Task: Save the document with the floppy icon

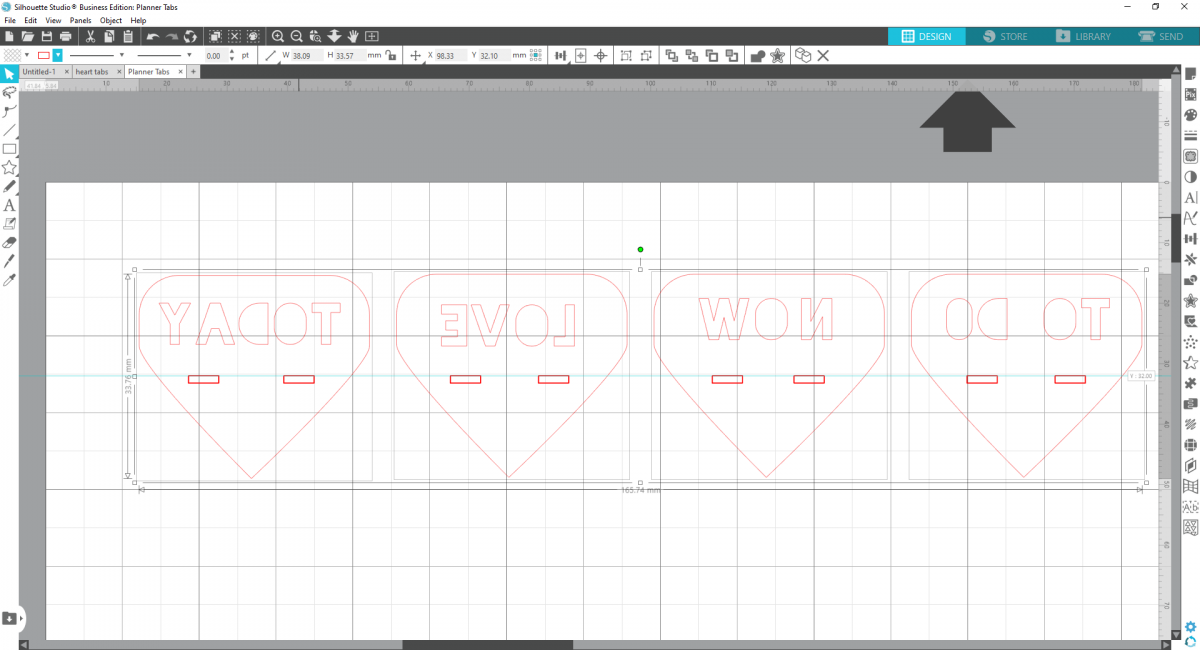Action: click(x=46, y=36)
